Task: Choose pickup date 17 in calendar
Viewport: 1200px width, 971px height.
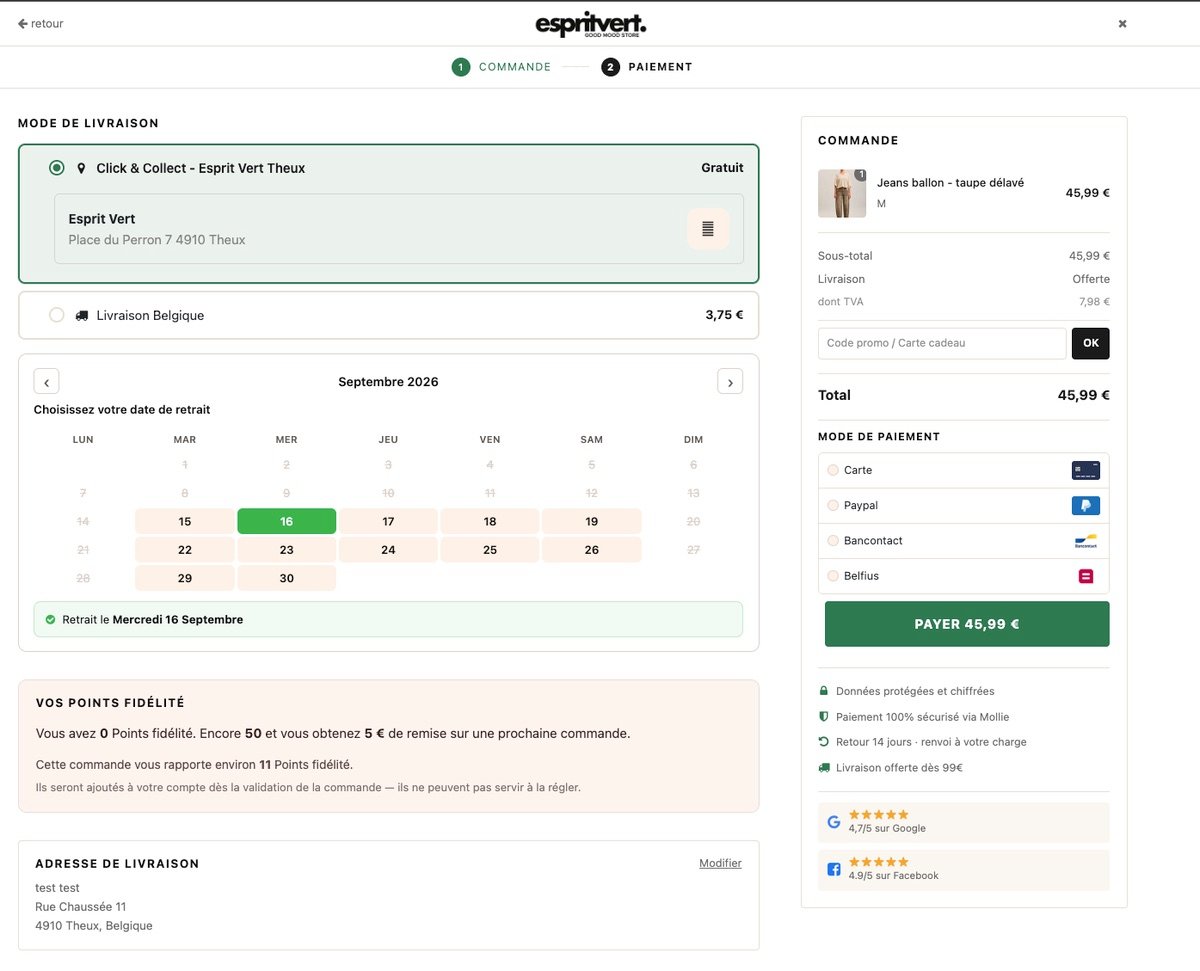Action: 388,521
